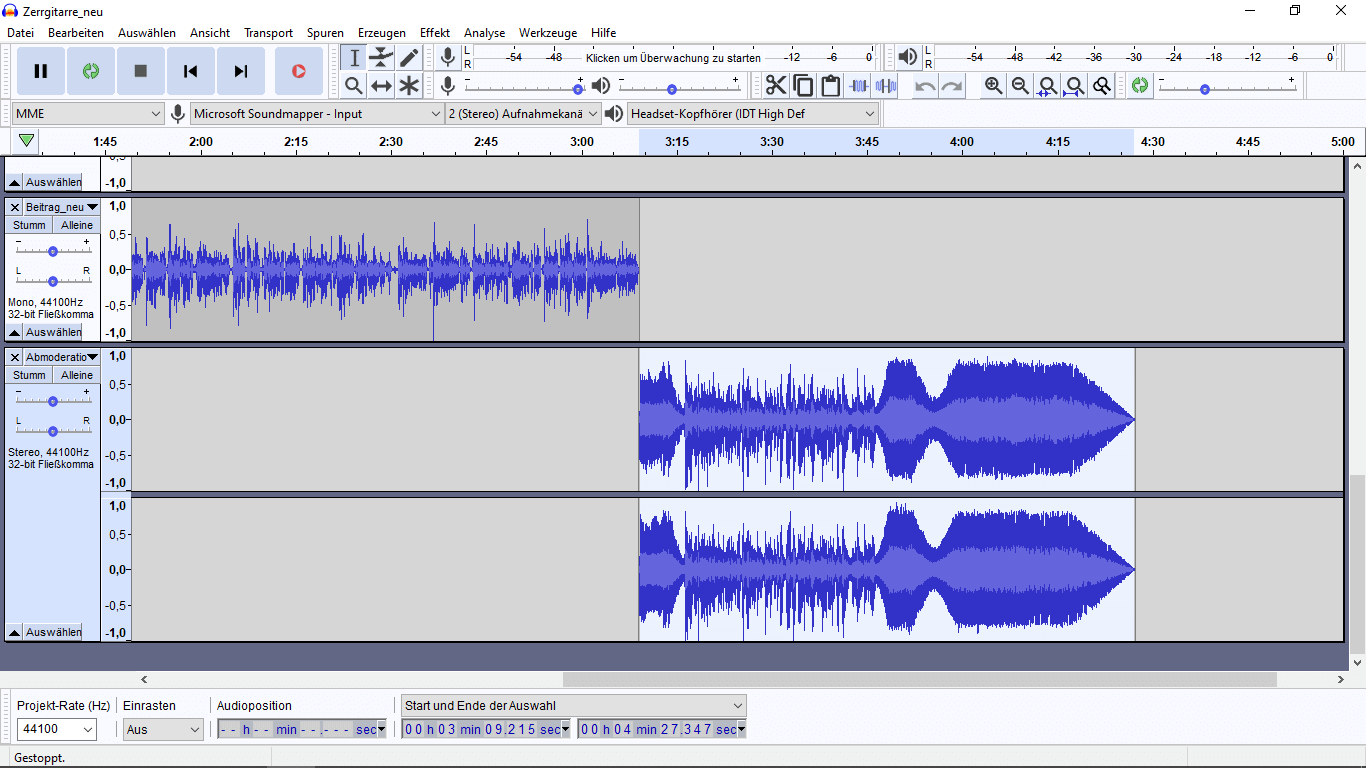Viewport: 1366px width, 768px height.
Task: Click the green play-at-speed icon
Action: pos(1140,86)
